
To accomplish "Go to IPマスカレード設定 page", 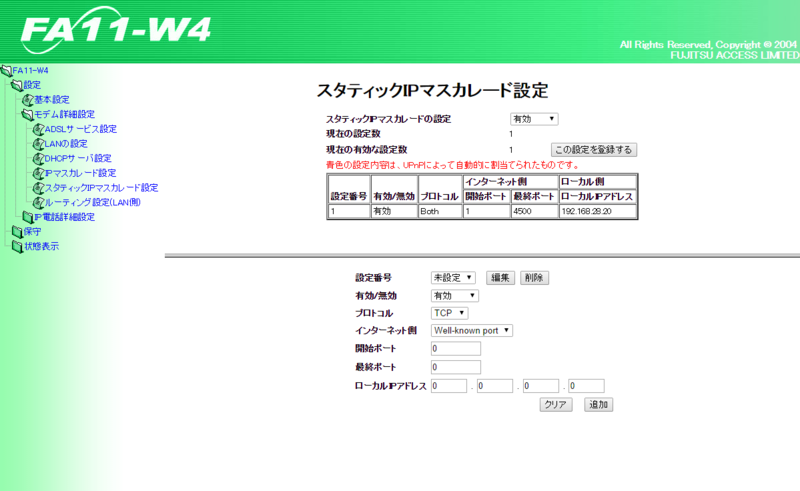I will click(81, 173).
